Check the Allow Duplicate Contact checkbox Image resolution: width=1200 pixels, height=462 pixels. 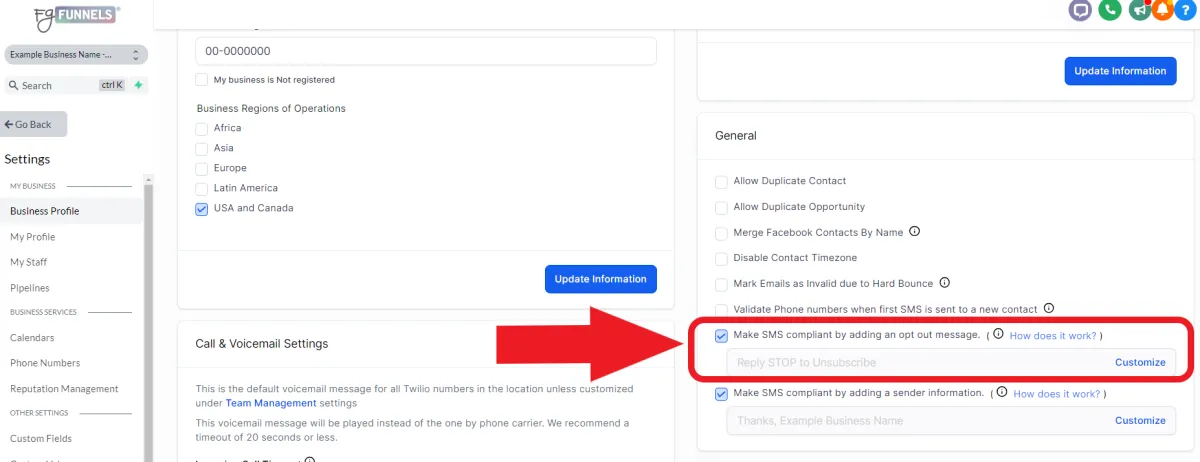point(721,182)
